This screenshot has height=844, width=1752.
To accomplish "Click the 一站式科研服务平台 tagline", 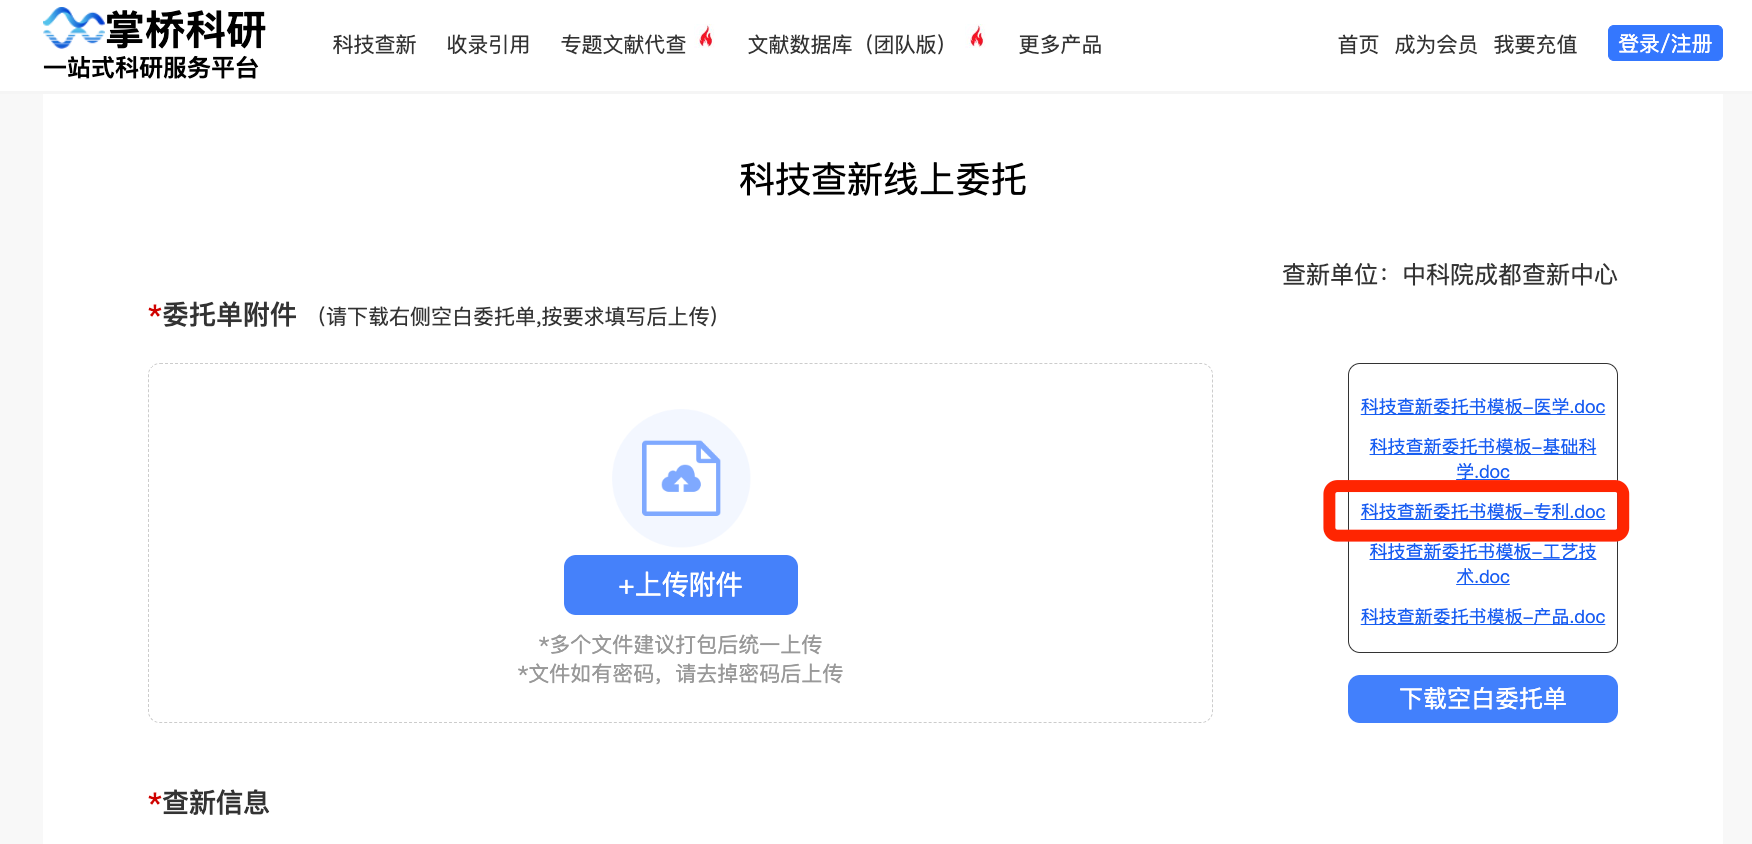I will (x=151, y=68).
